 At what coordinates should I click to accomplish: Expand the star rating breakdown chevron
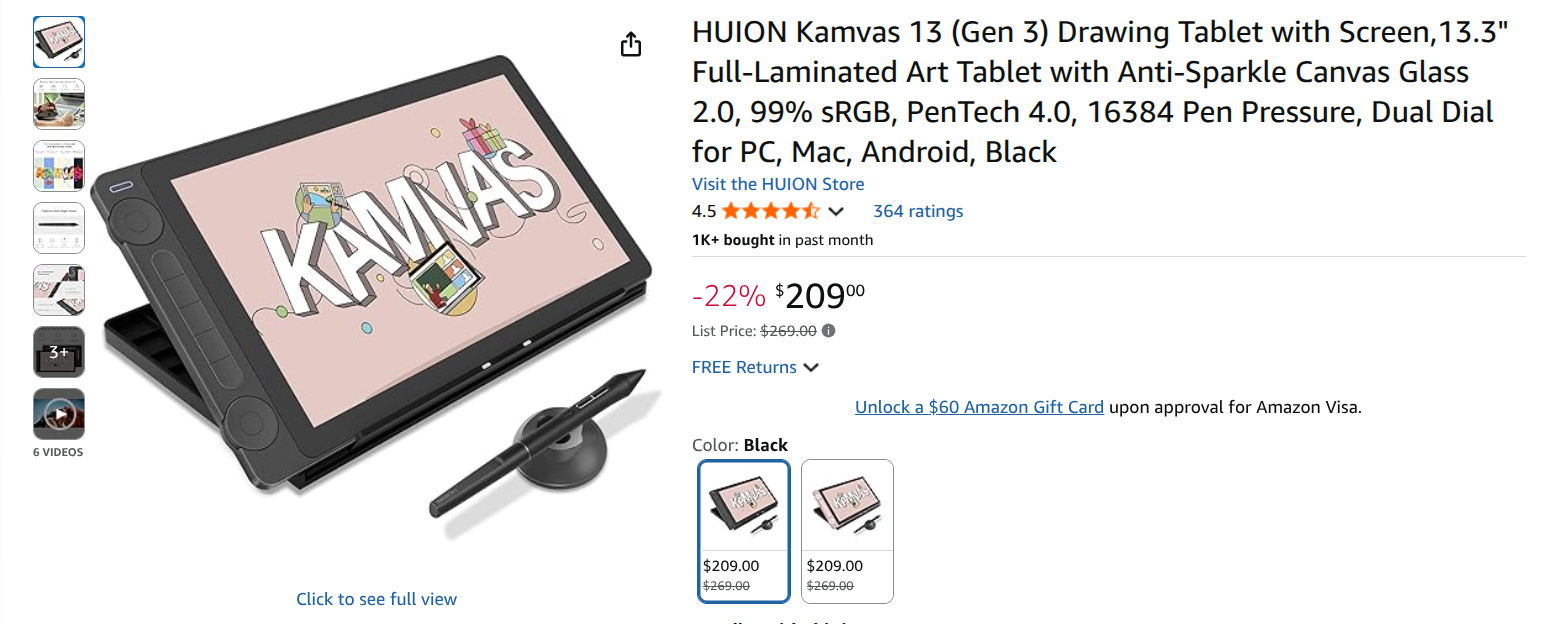pos(837,211)
